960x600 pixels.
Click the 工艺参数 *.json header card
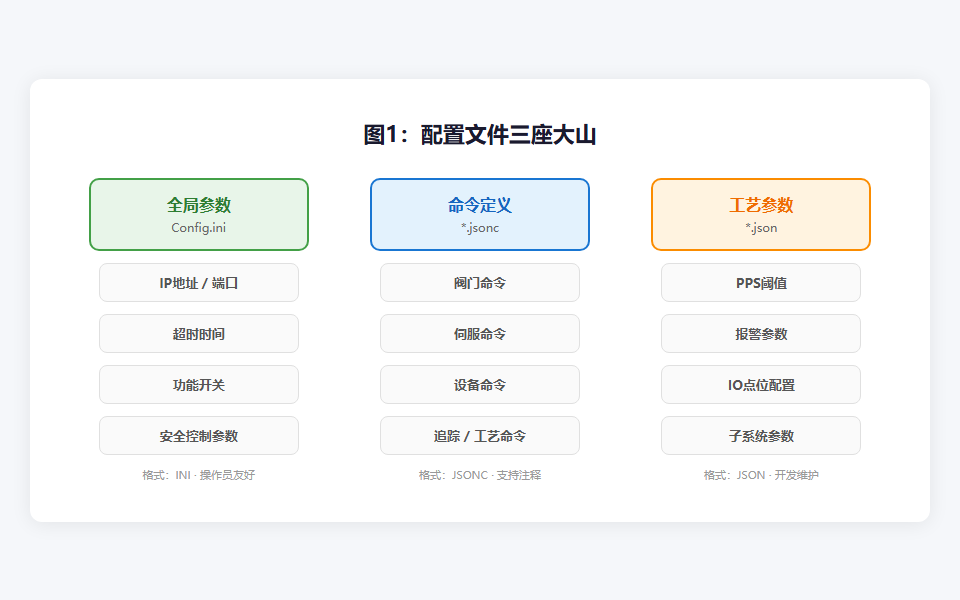761,214
